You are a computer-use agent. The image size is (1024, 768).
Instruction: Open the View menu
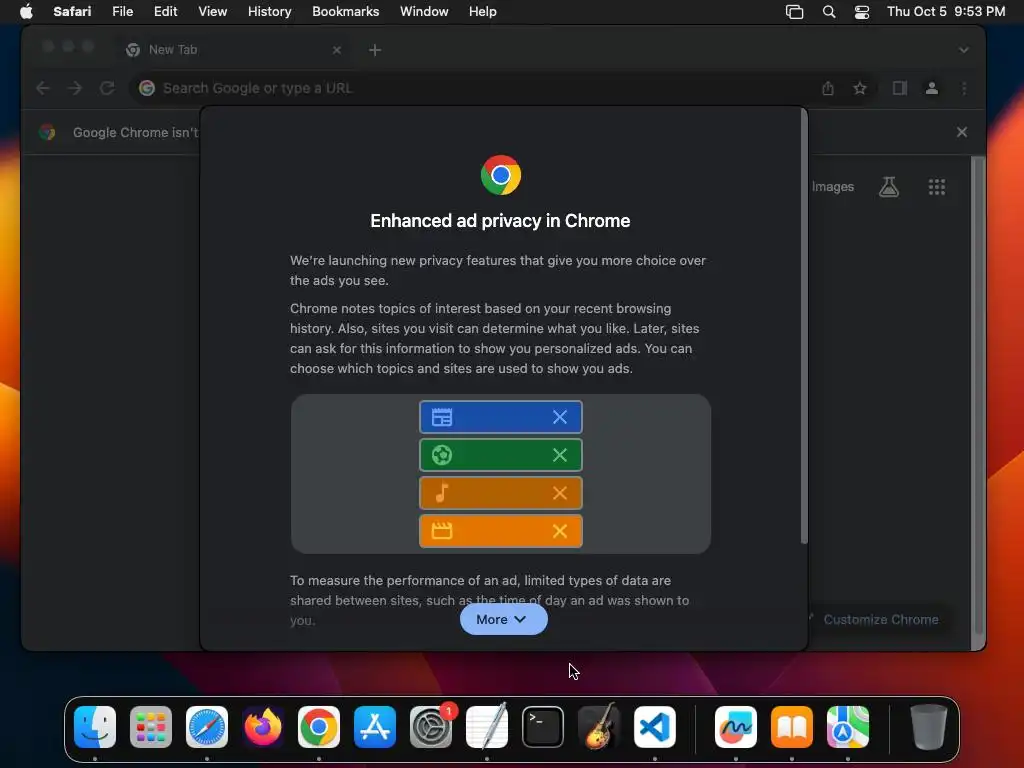(x=212, y=12)
